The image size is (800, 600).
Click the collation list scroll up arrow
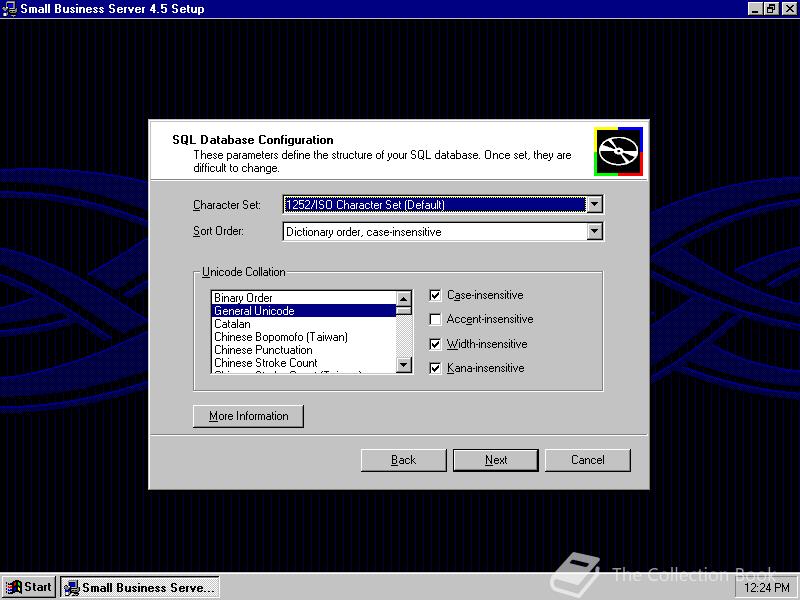(404, 298)
